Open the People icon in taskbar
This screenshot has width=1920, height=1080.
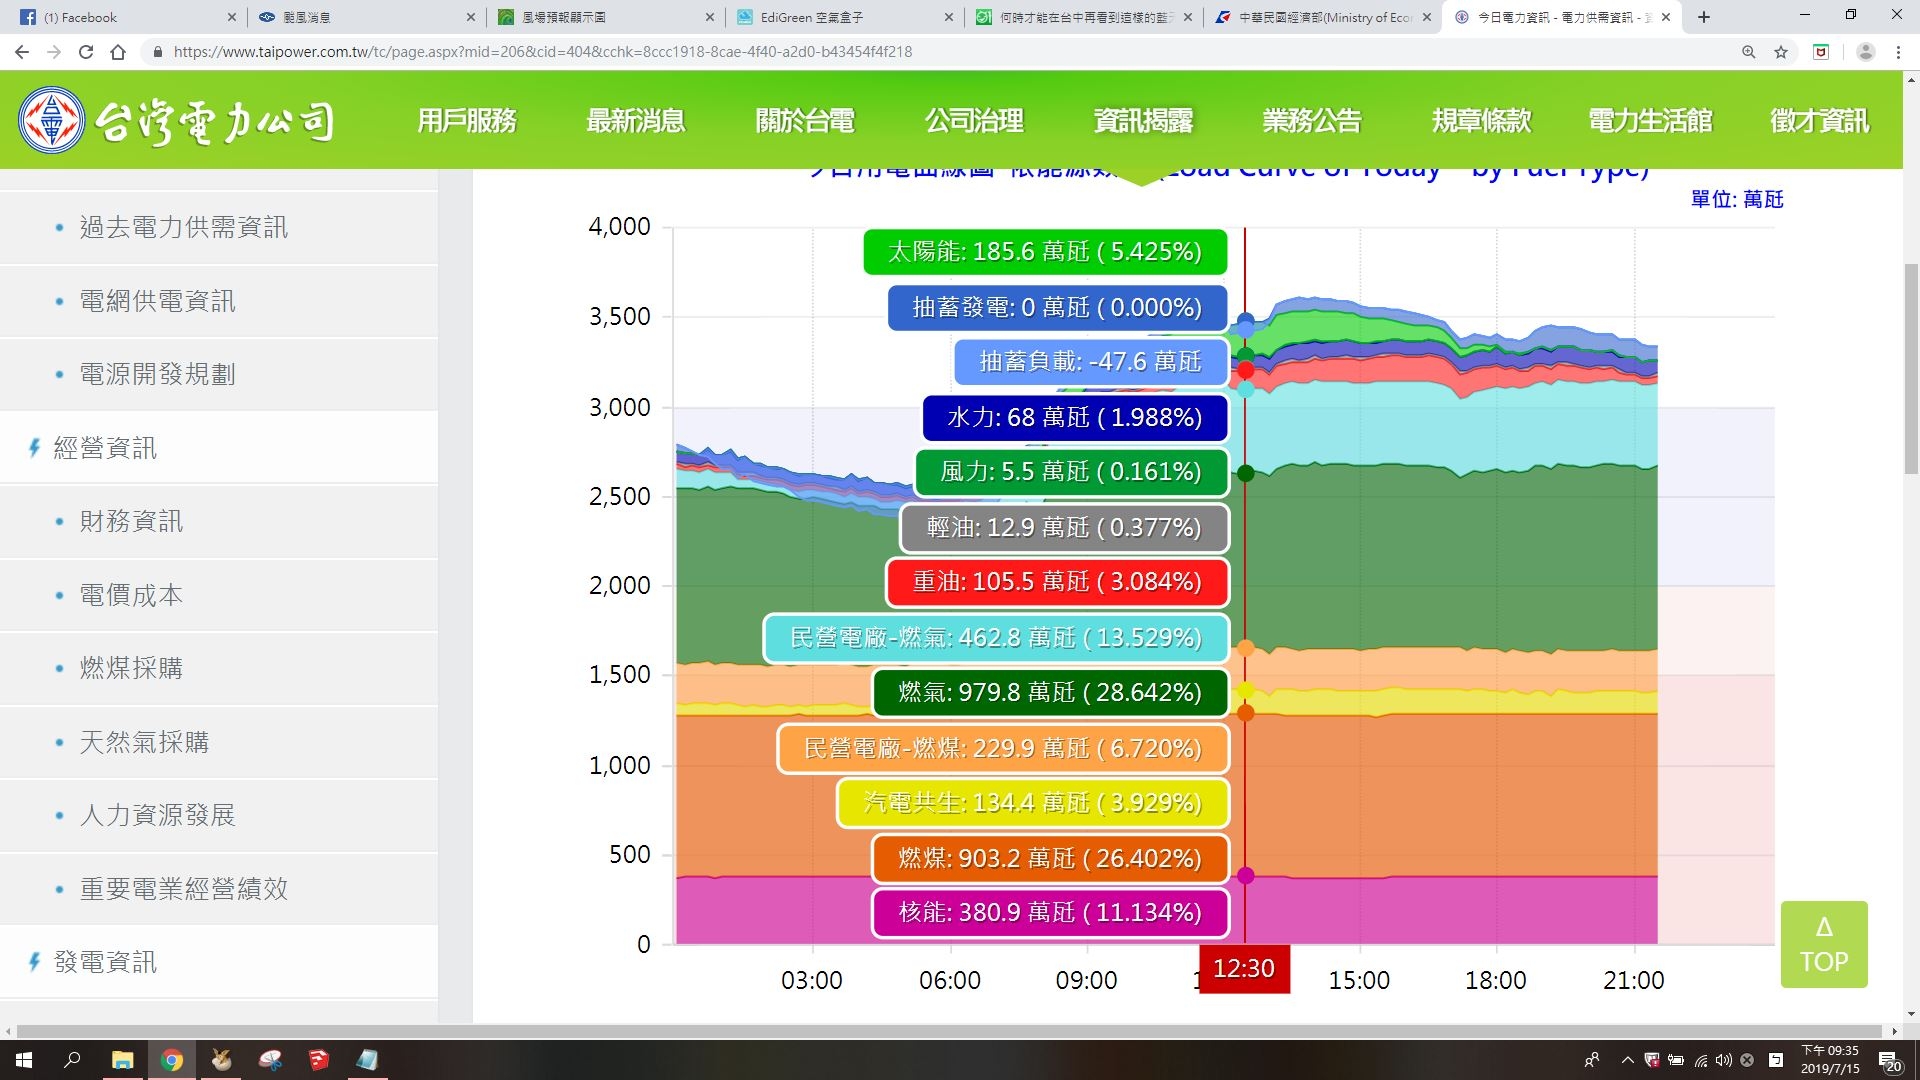(1592, 1060)
